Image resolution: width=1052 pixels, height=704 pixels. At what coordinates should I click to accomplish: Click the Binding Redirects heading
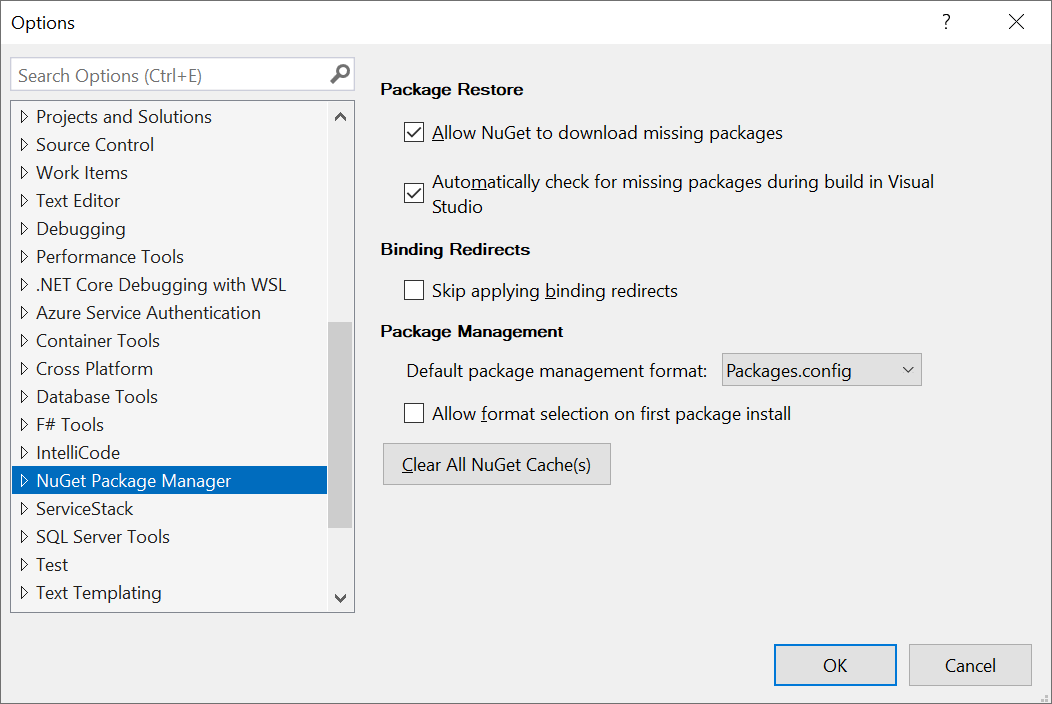tap(455, 250)
